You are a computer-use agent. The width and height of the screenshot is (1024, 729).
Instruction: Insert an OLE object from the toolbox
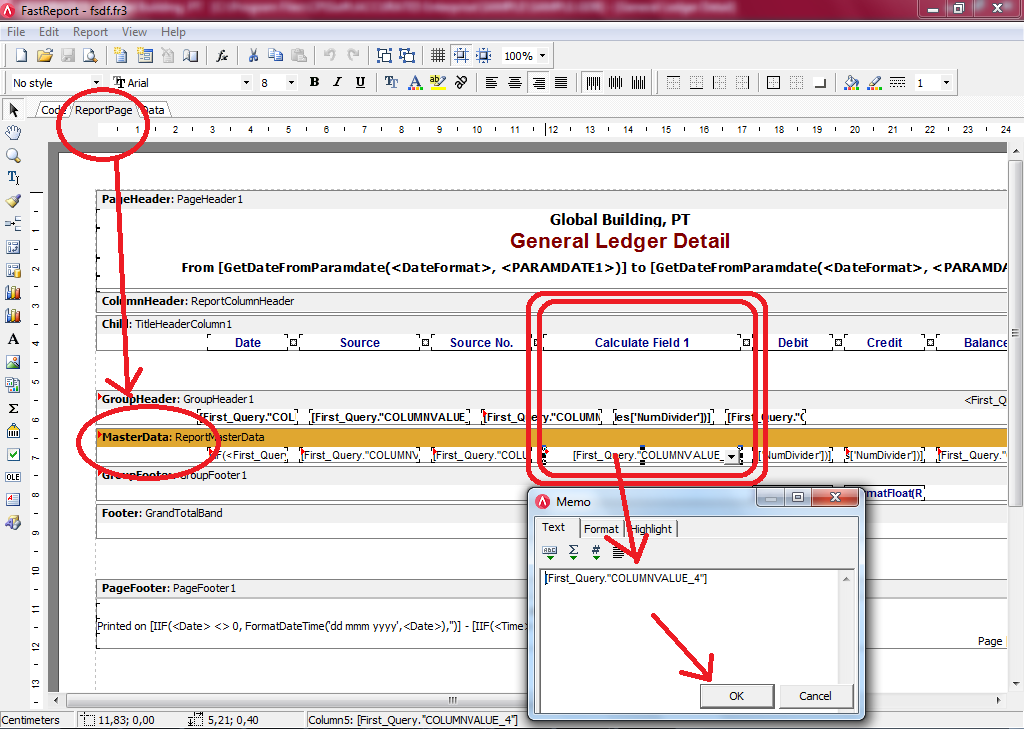click(13, 477)
